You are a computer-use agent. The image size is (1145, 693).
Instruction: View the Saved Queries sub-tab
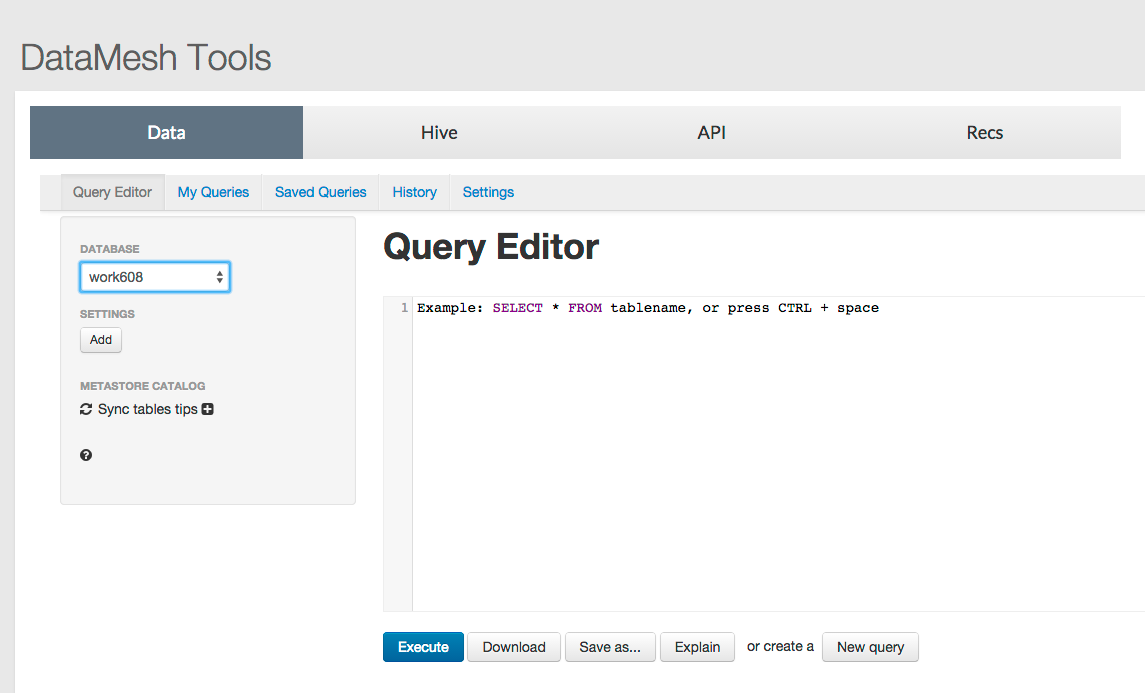click(320, 192)
